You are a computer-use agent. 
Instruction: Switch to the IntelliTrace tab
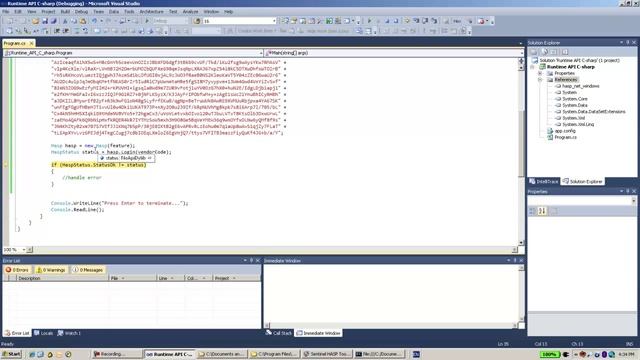[544, 181]
